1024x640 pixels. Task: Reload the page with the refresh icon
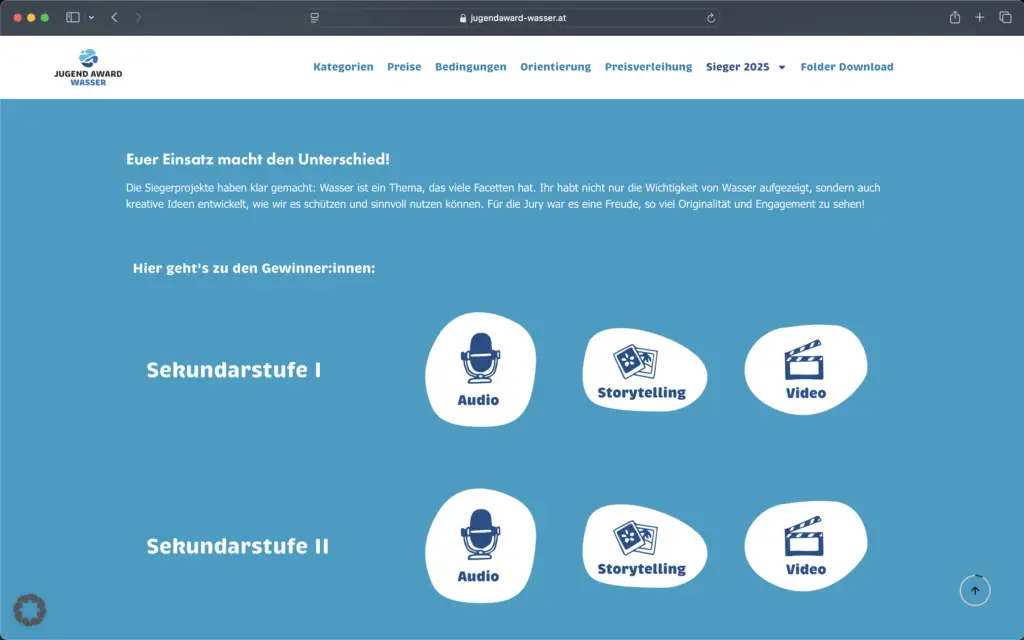click(710, 17)
